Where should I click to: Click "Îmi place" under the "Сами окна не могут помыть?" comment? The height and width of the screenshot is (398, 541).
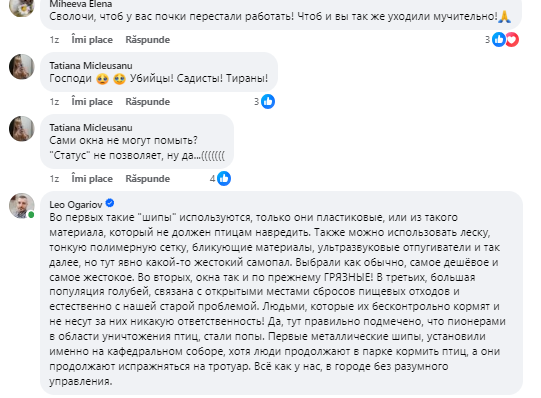92,179
